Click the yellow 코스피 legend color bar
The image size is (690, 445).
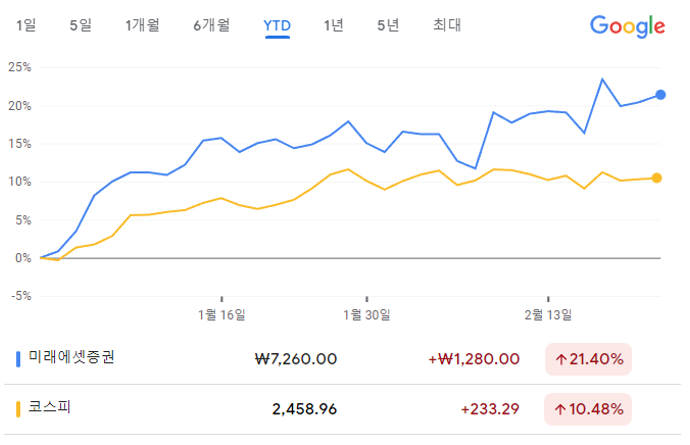[18, 409]
